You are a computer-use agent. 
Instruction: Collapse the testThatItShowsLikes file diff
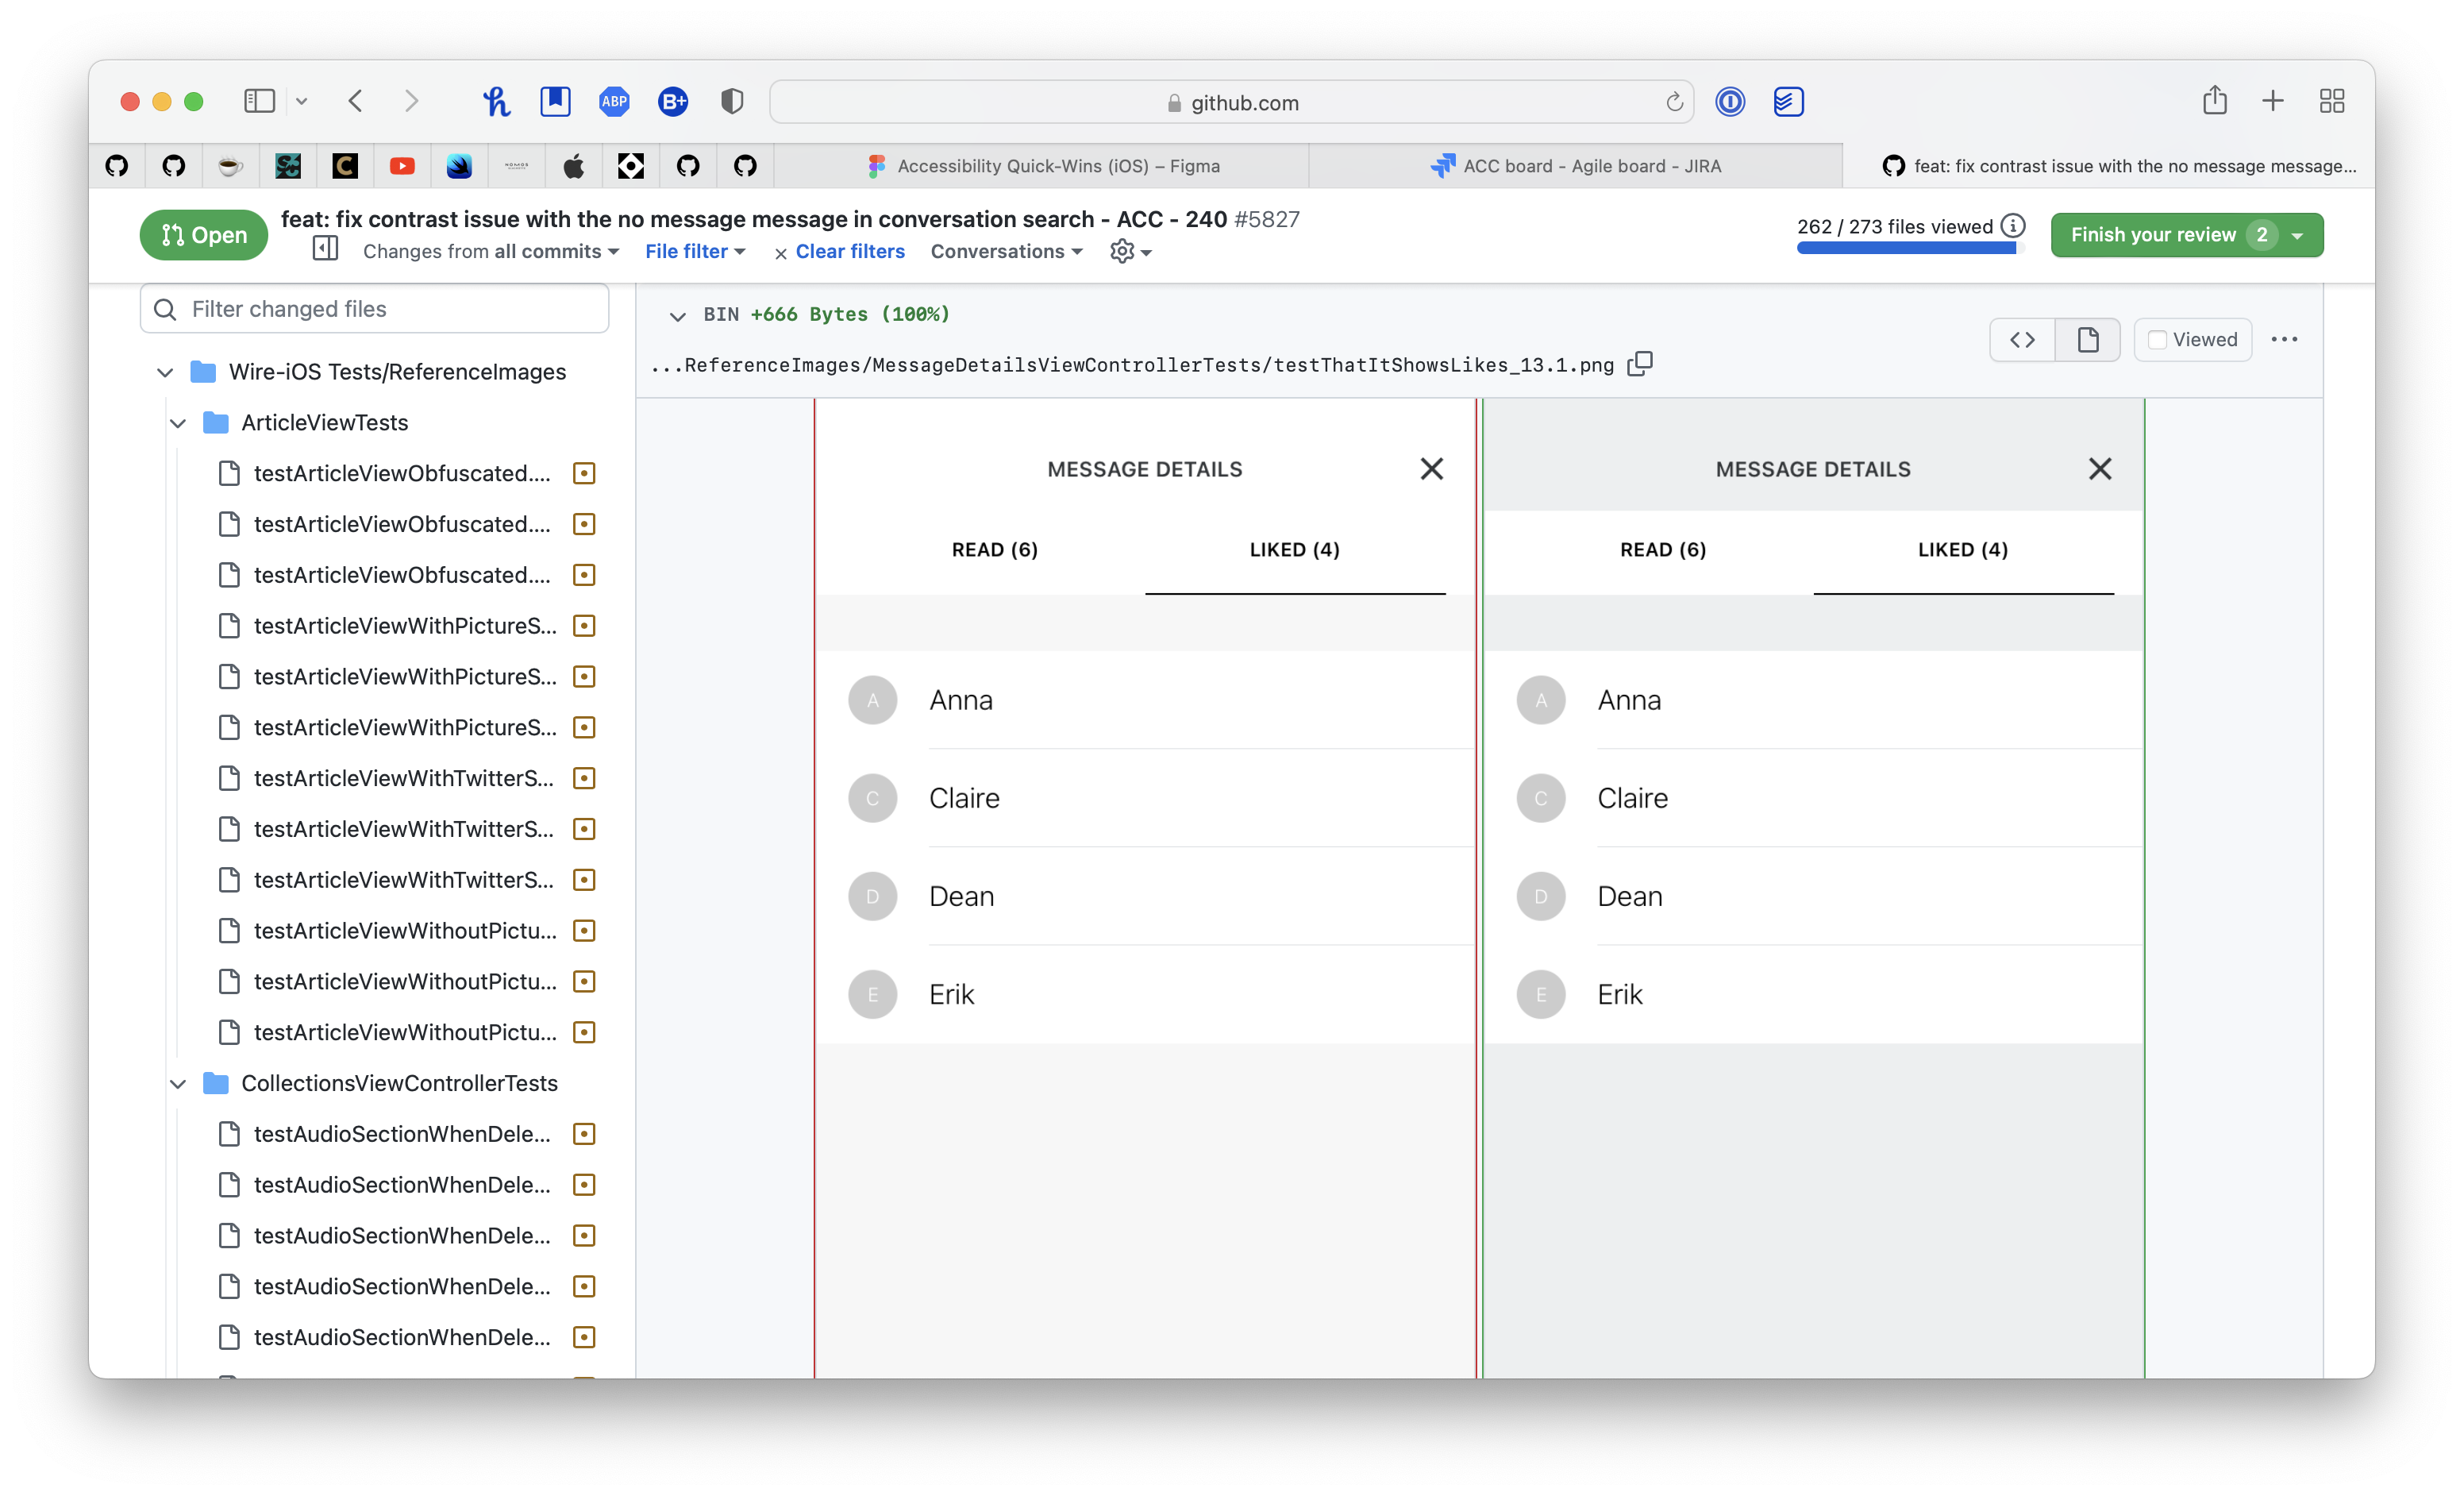tap(677, 316)
